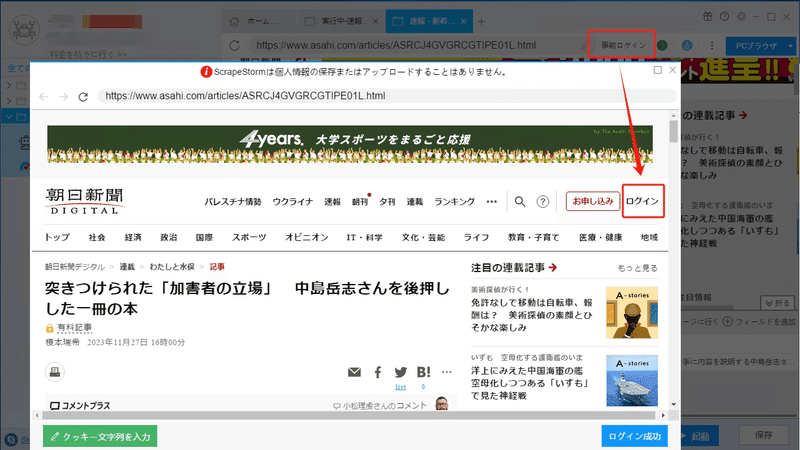Click the vertical three-dot menu in main window
This screenshot has width=800, height=450.
click(x=712, y=45)
